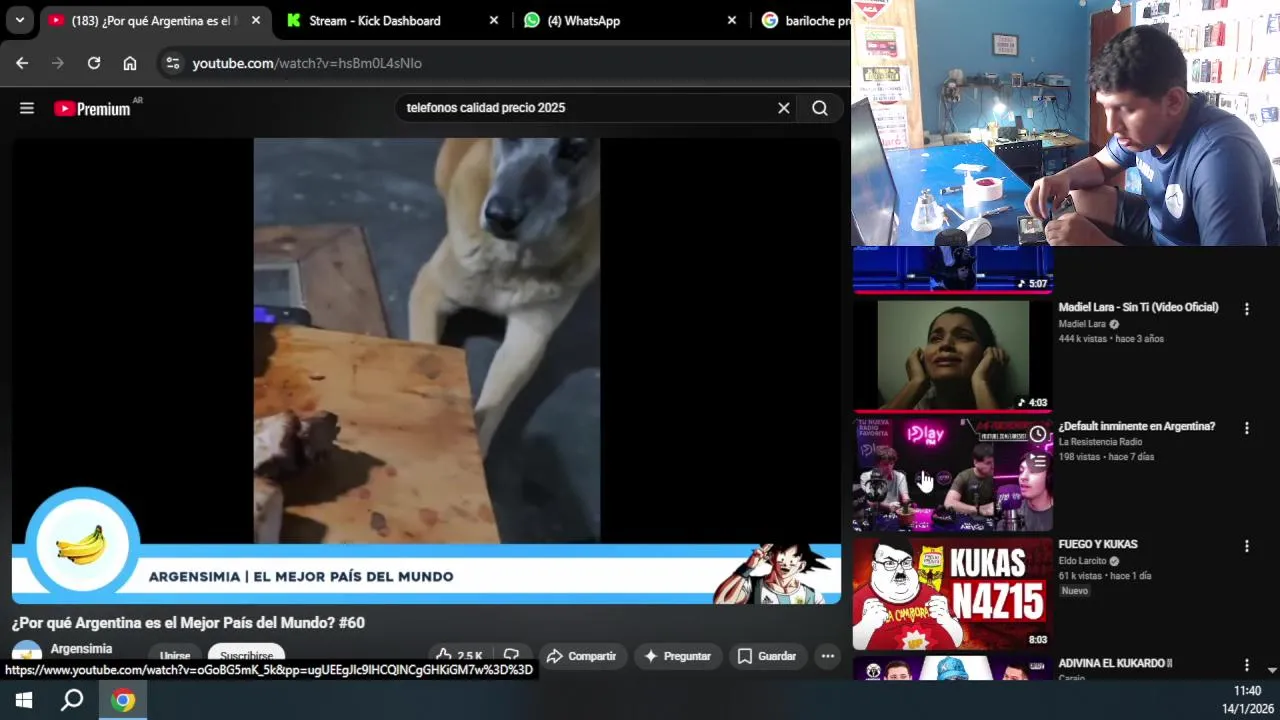The width and height of the screenshot is (1280, 720).
Task: Open options menu for Madiel Lara video
Action: [x=1246, y=310]
